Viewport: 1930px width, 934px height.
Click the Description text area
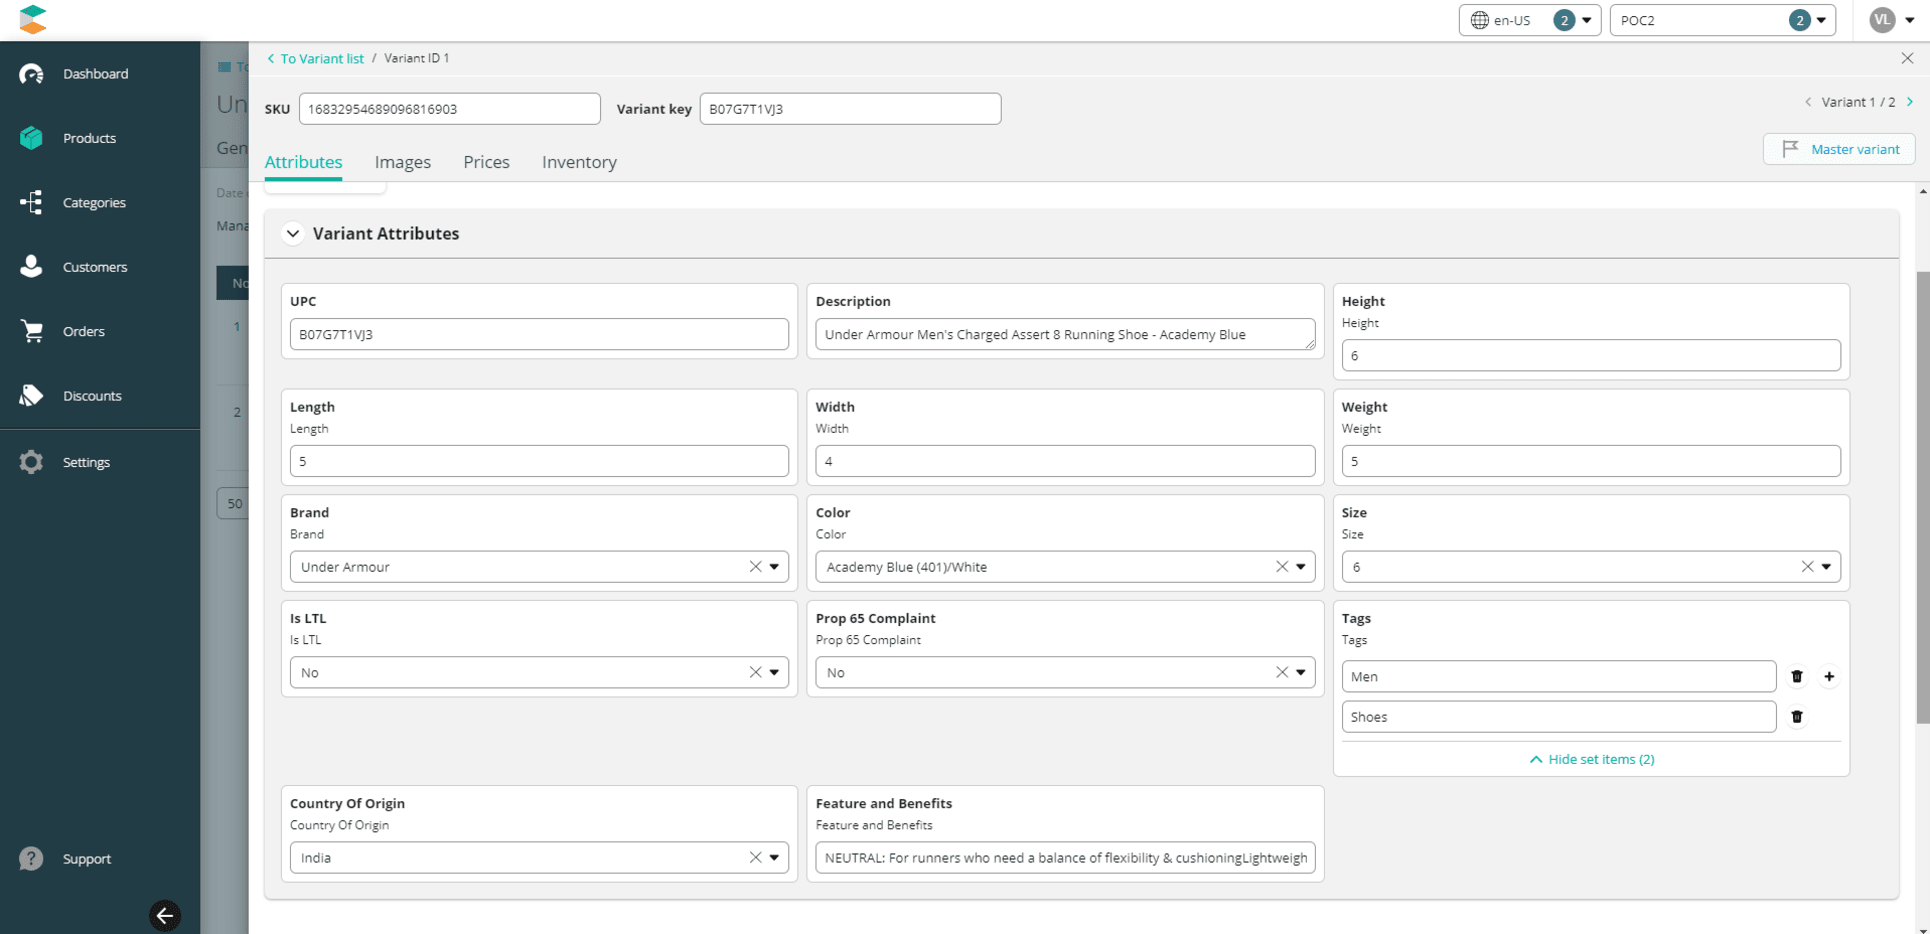point(1065,335)
